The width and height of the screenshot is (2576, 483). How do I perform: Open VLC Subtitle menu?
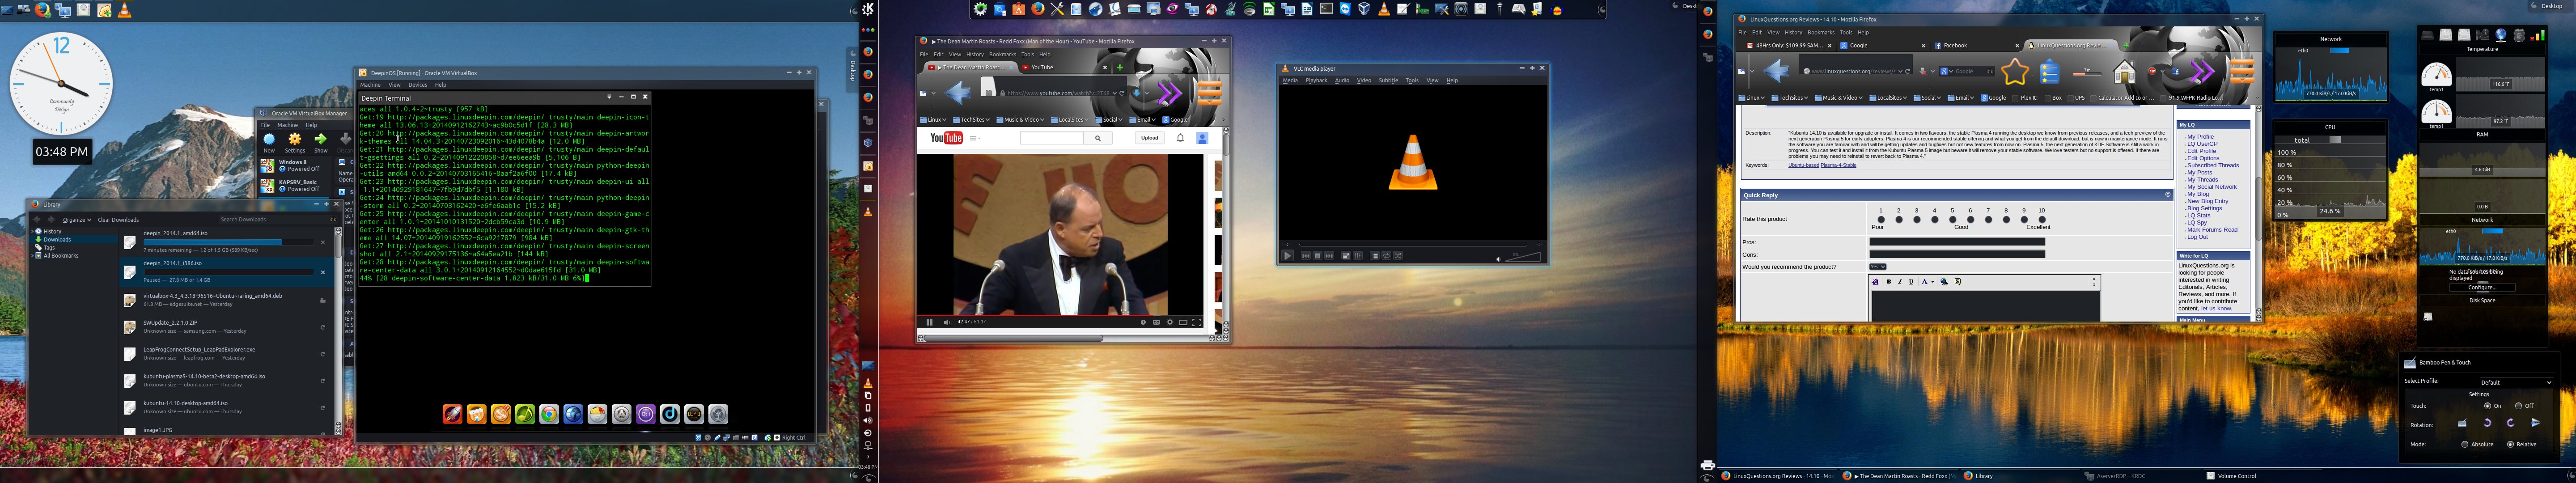(x=1388, y=80)
